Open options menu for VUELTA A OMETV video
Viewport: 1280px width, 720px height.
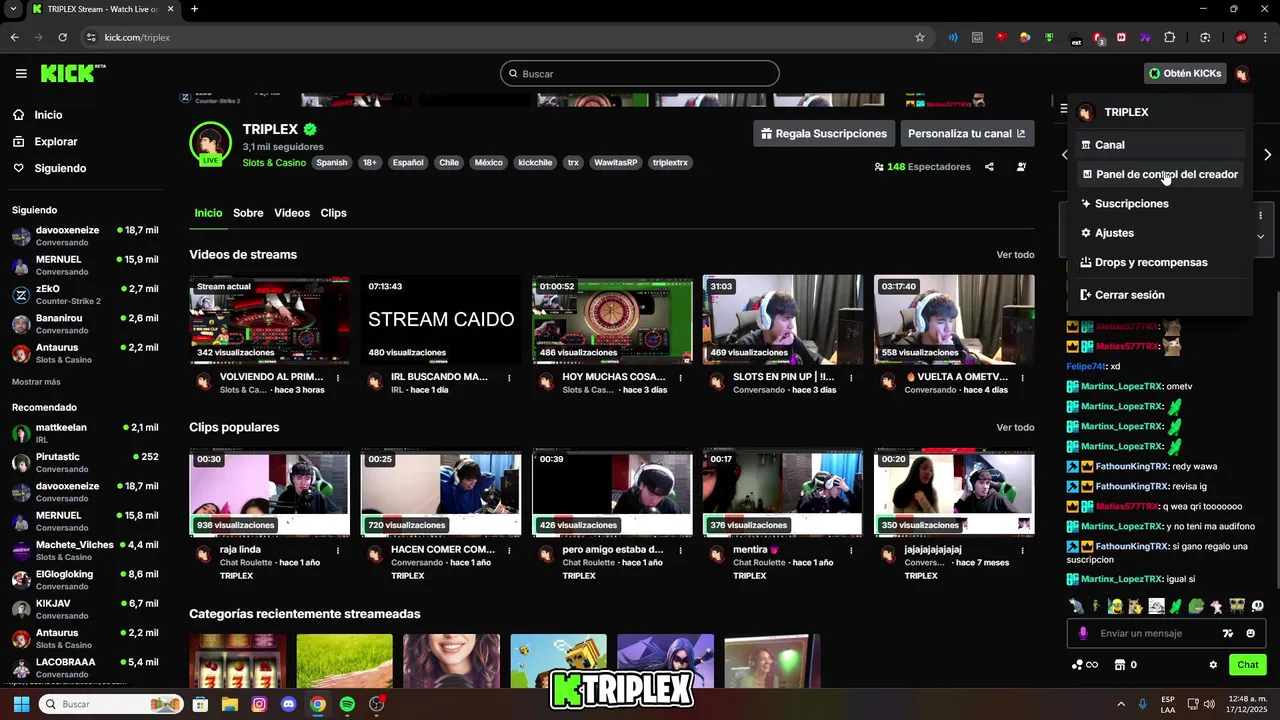[1022, 378]
